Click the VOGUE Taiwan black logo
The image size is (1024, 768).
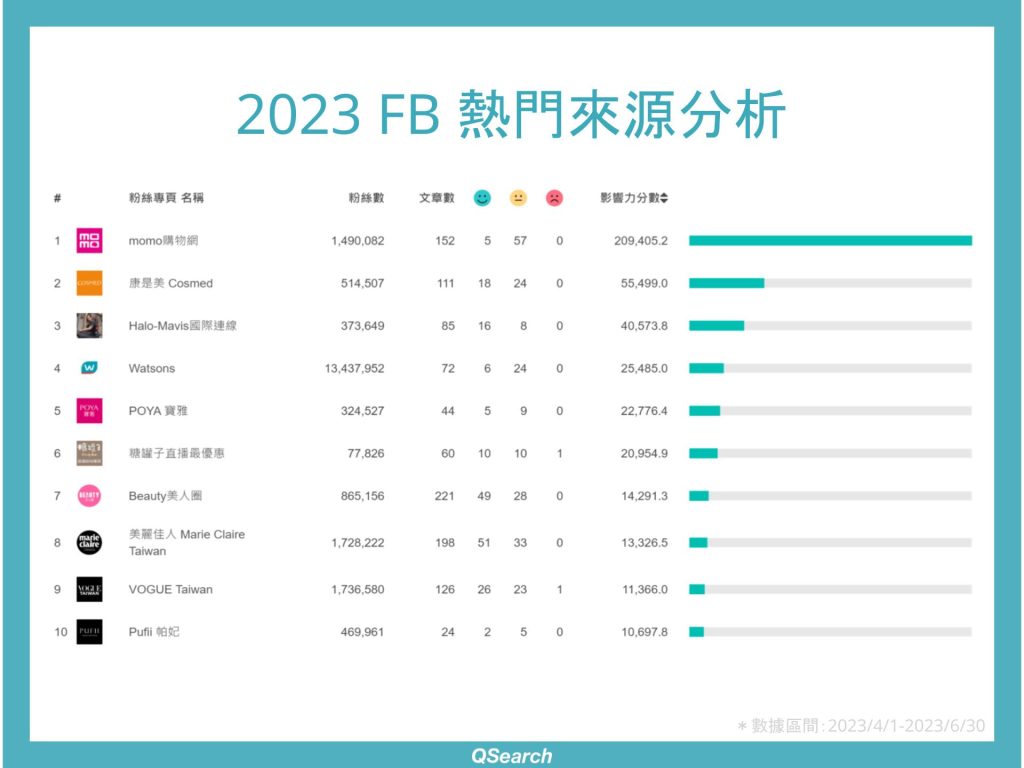89,589
